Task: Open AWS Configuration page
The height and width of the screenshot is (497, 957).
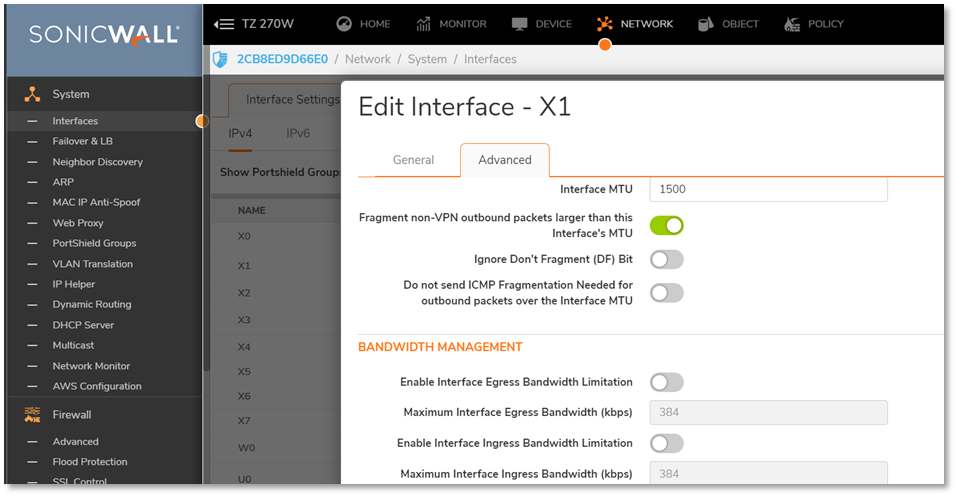Action: (x=96, y=386)
